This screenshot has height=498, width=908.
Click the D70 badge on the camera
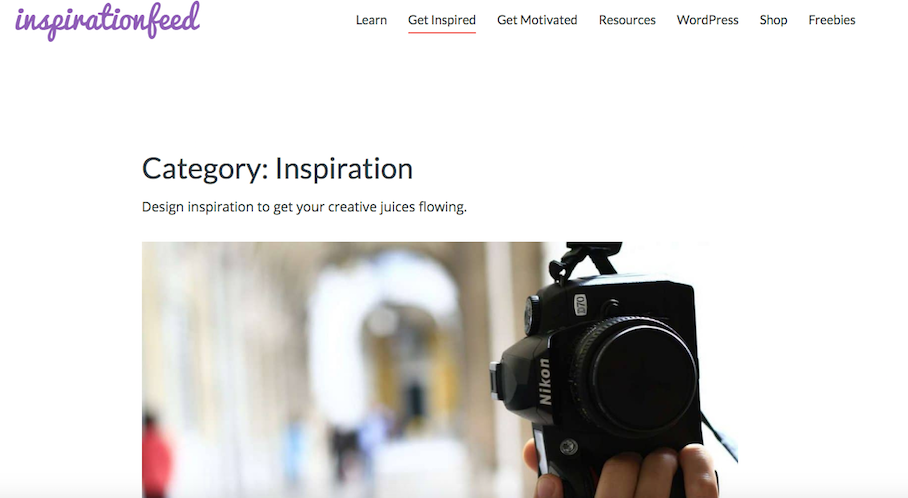point(580,305)
